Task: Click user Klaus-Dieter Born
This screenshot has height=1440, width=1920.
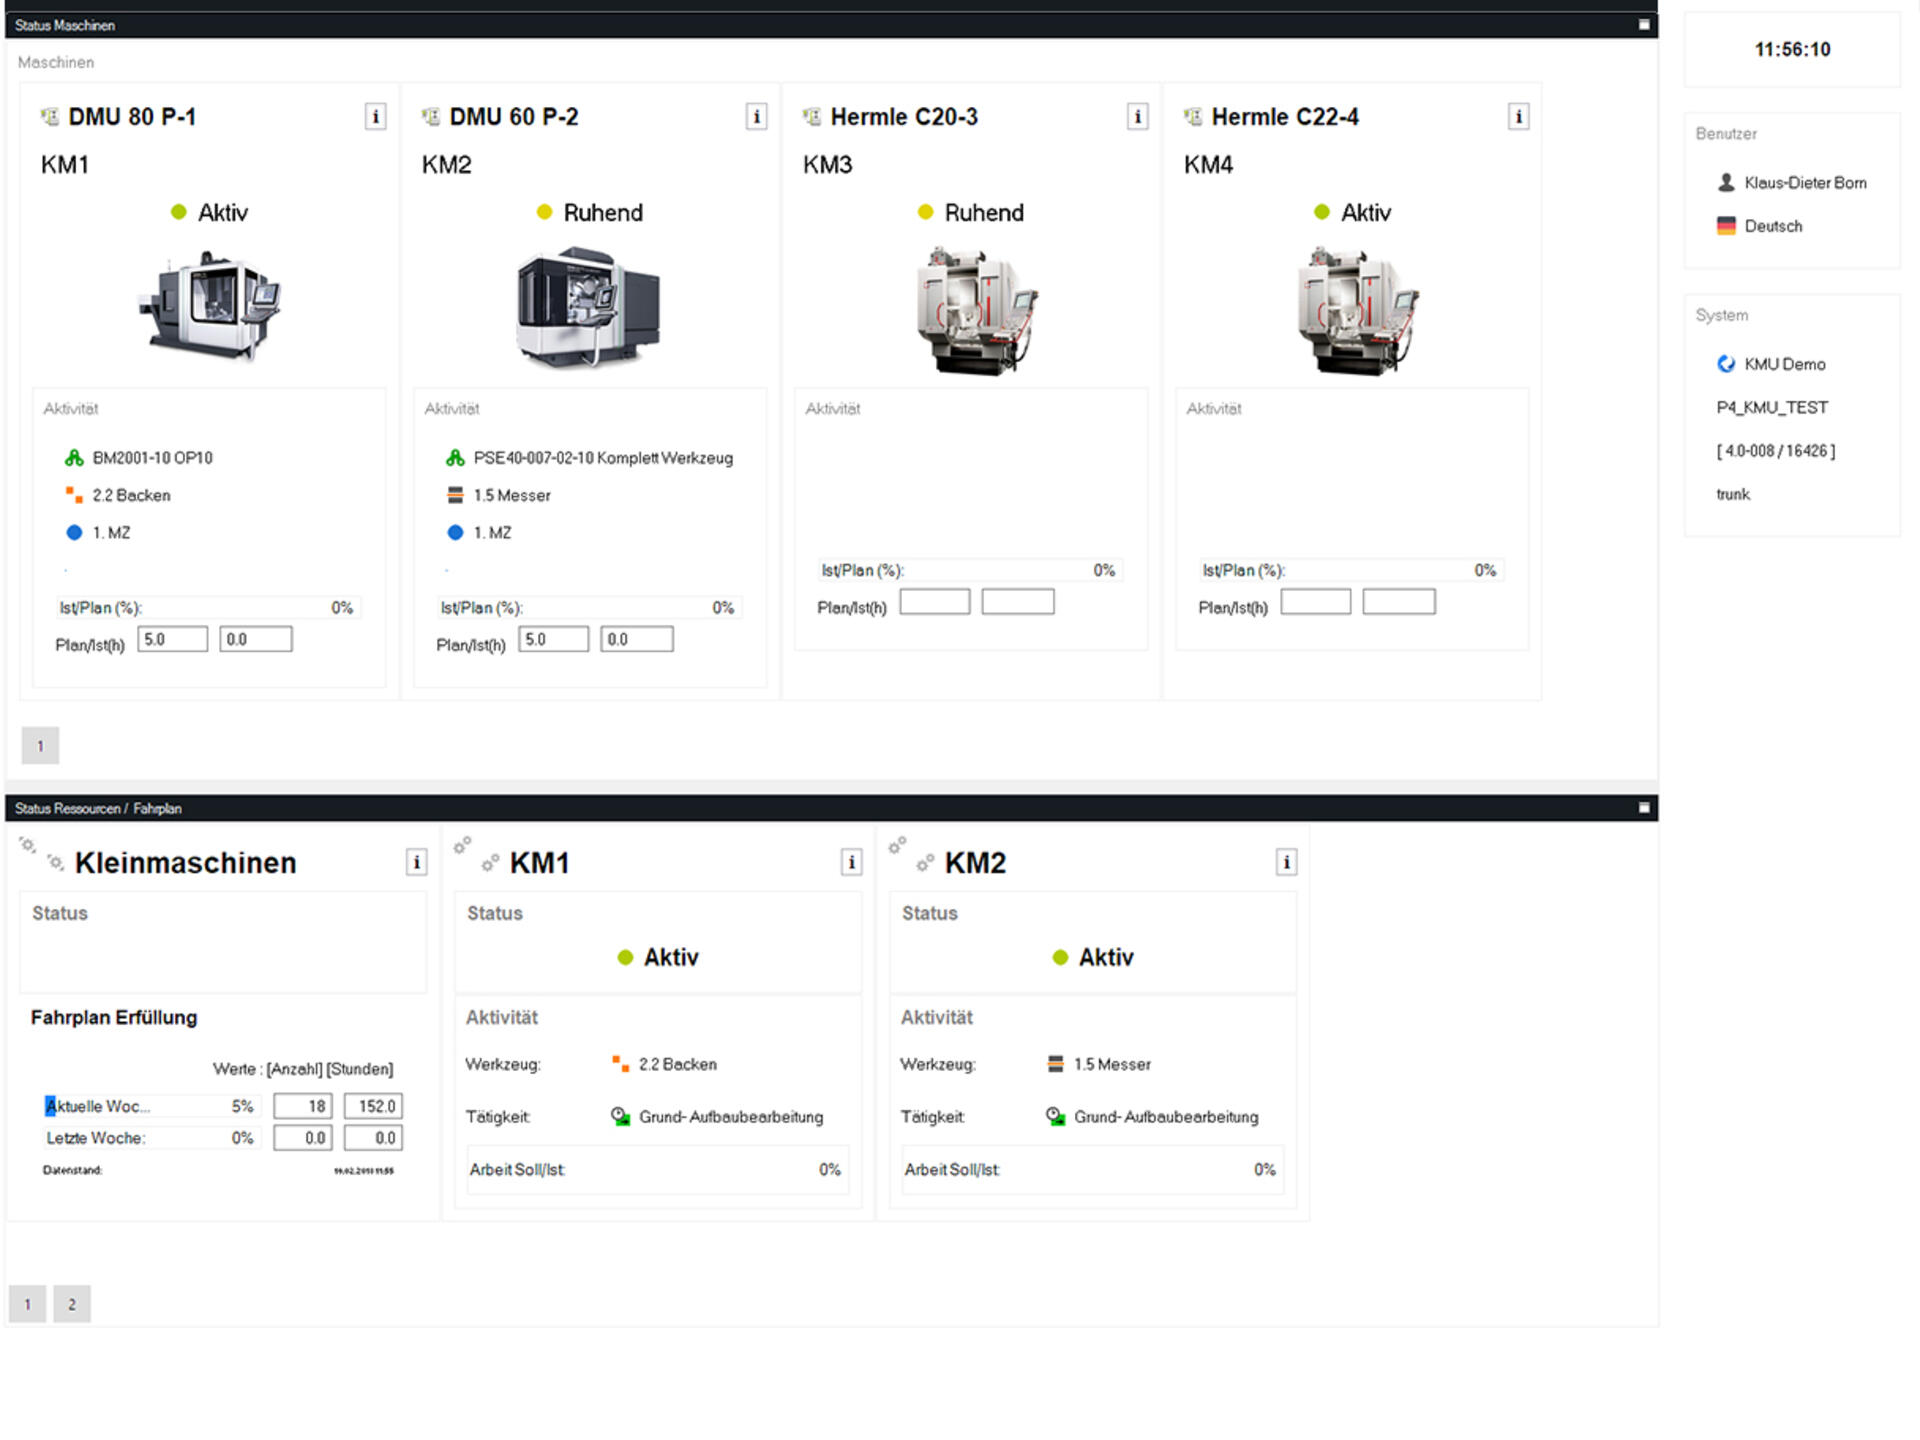Action: (x=1804, y=183)
